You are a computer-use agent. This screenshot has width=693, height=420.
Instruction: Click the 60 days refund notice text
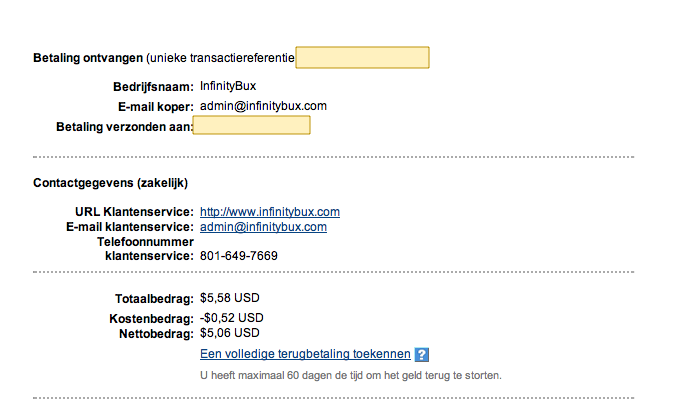coord(351,375)
